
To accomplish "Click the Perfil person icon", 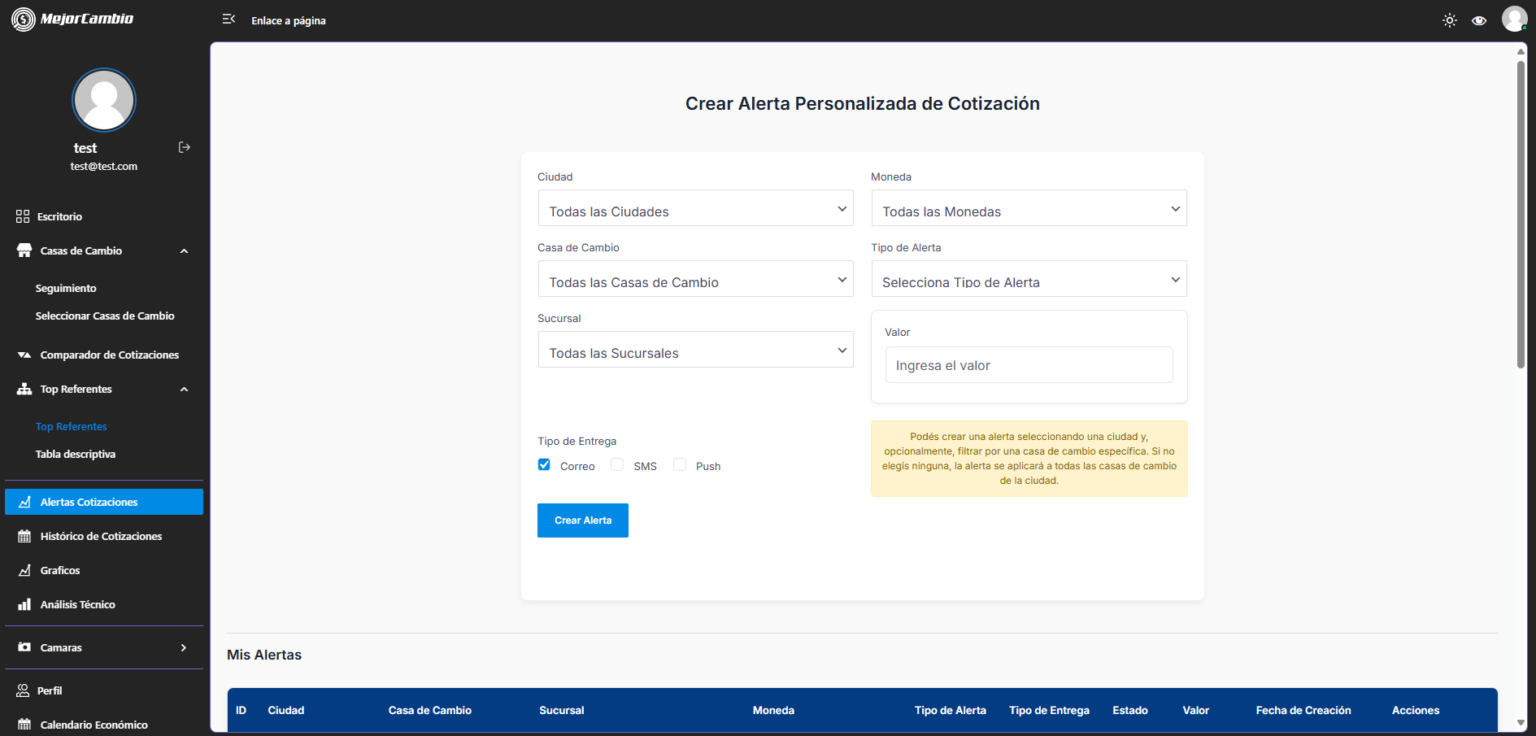I will [x=24, y=690].
